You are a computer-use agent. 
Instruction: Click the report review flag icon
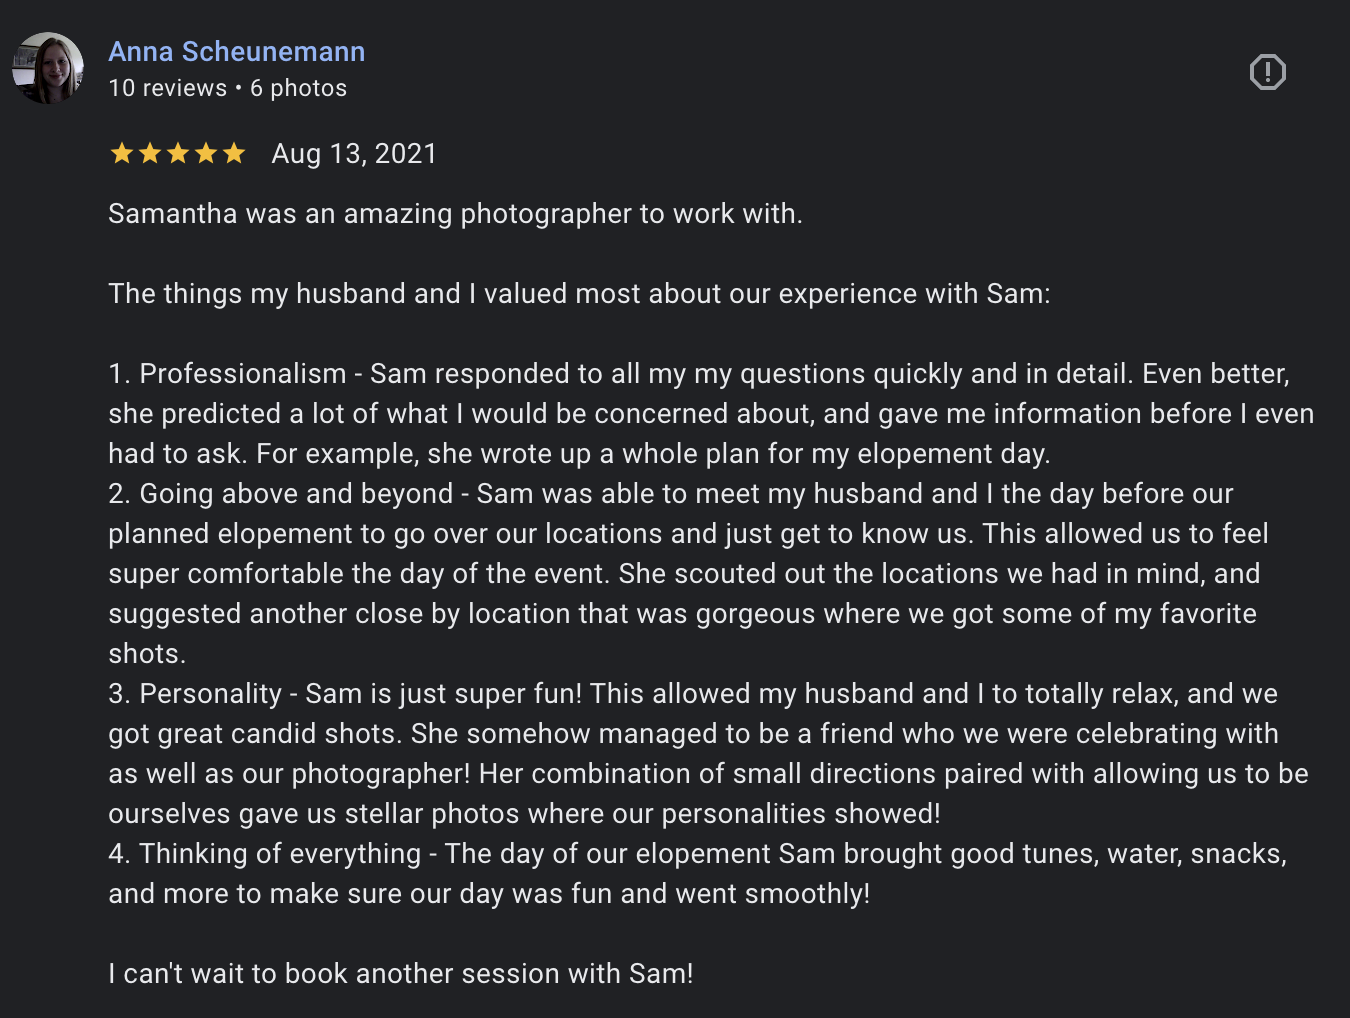pos(1267,72)
